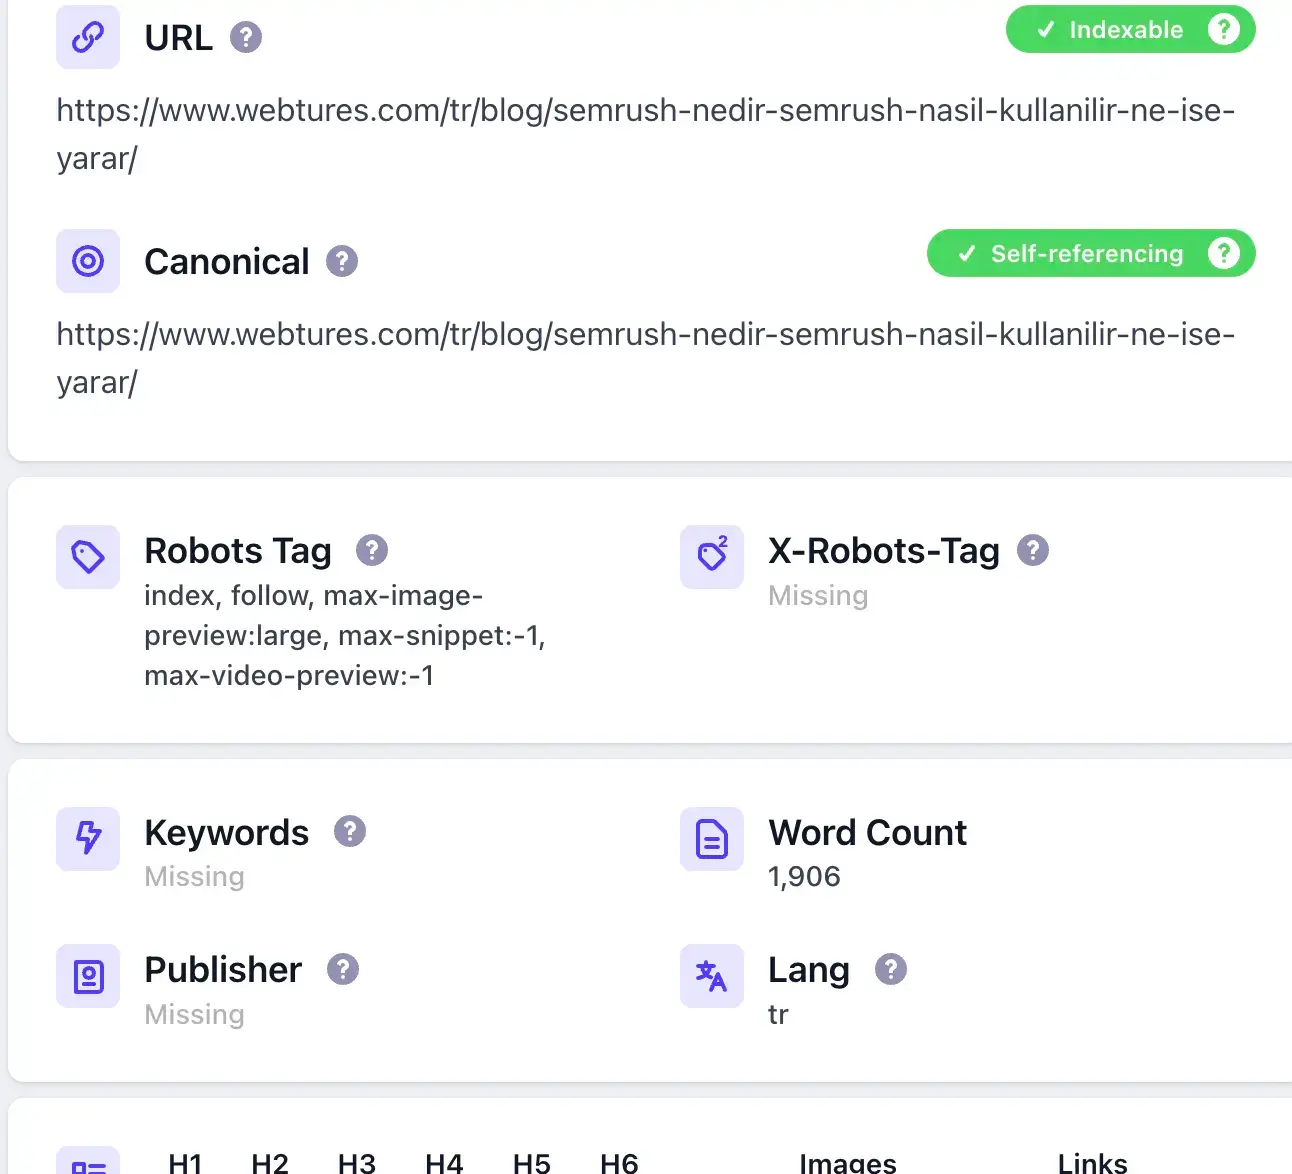This screenshot has width=1292, height=1174.
Task: Select the Lang translation icon
Action: [711, 977]
